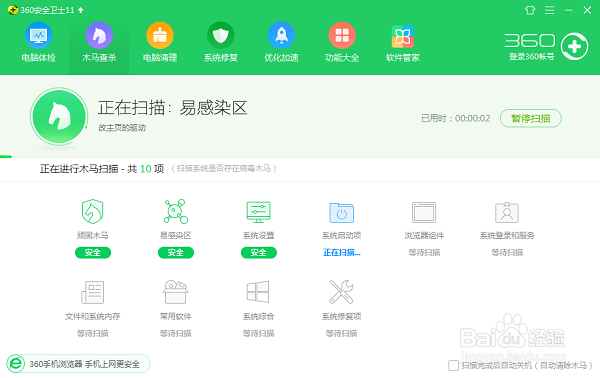Viewport: 600px width, 378px height.
Task: Click 等待扫描 under 浏览器组件
Action: 424,253
